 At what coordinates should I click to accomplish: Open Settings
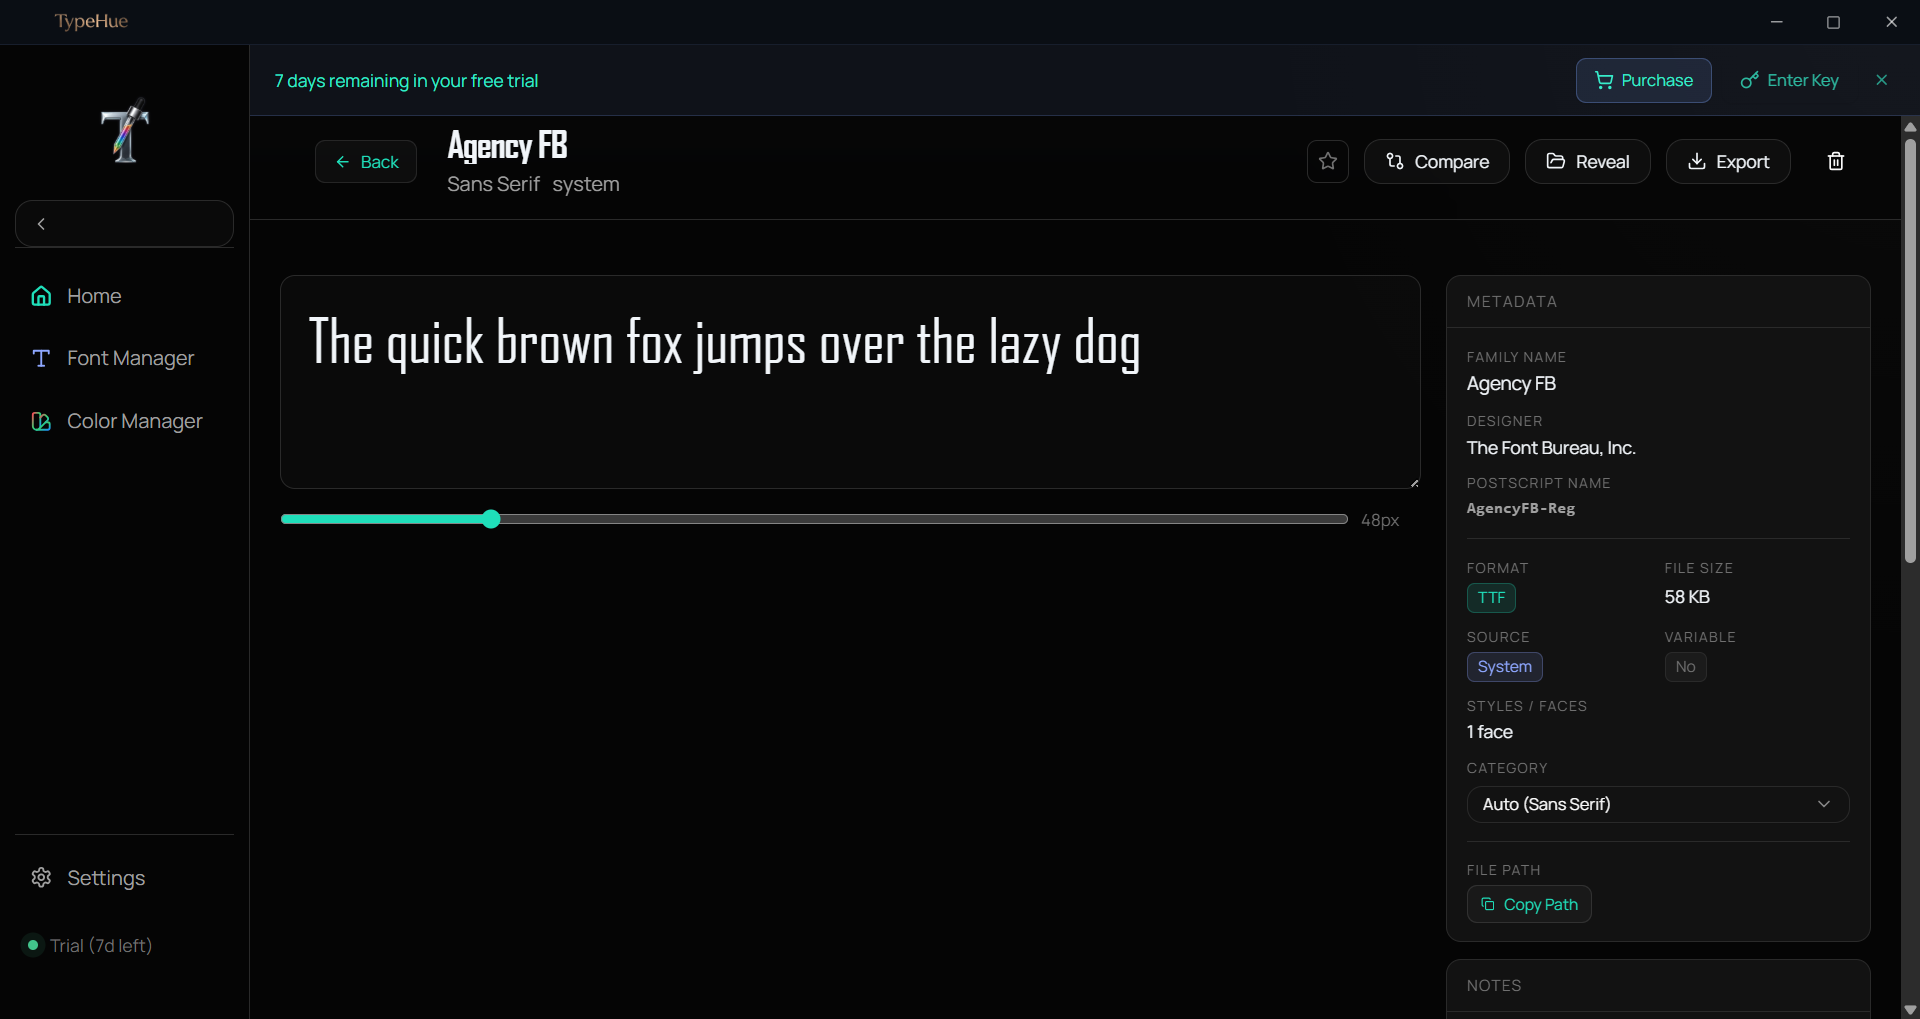pos(106,878)
